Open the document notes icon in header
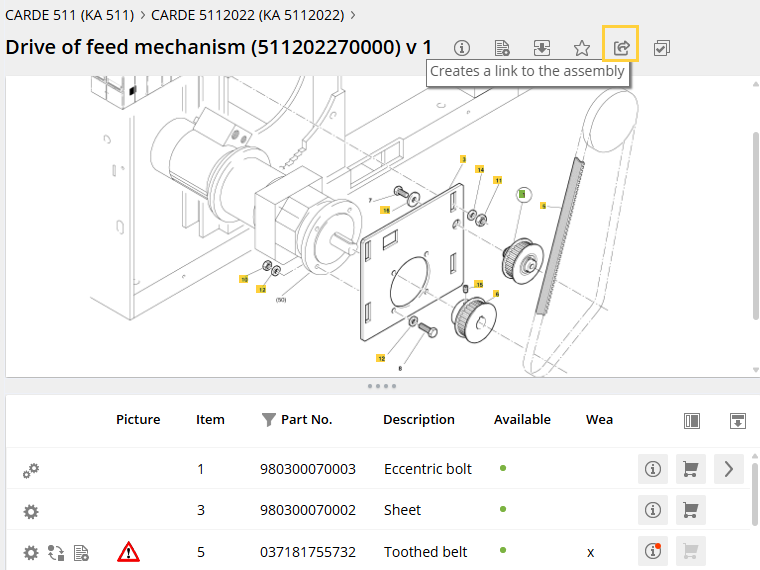Screen dimensions: 760x570 [502, 48]
